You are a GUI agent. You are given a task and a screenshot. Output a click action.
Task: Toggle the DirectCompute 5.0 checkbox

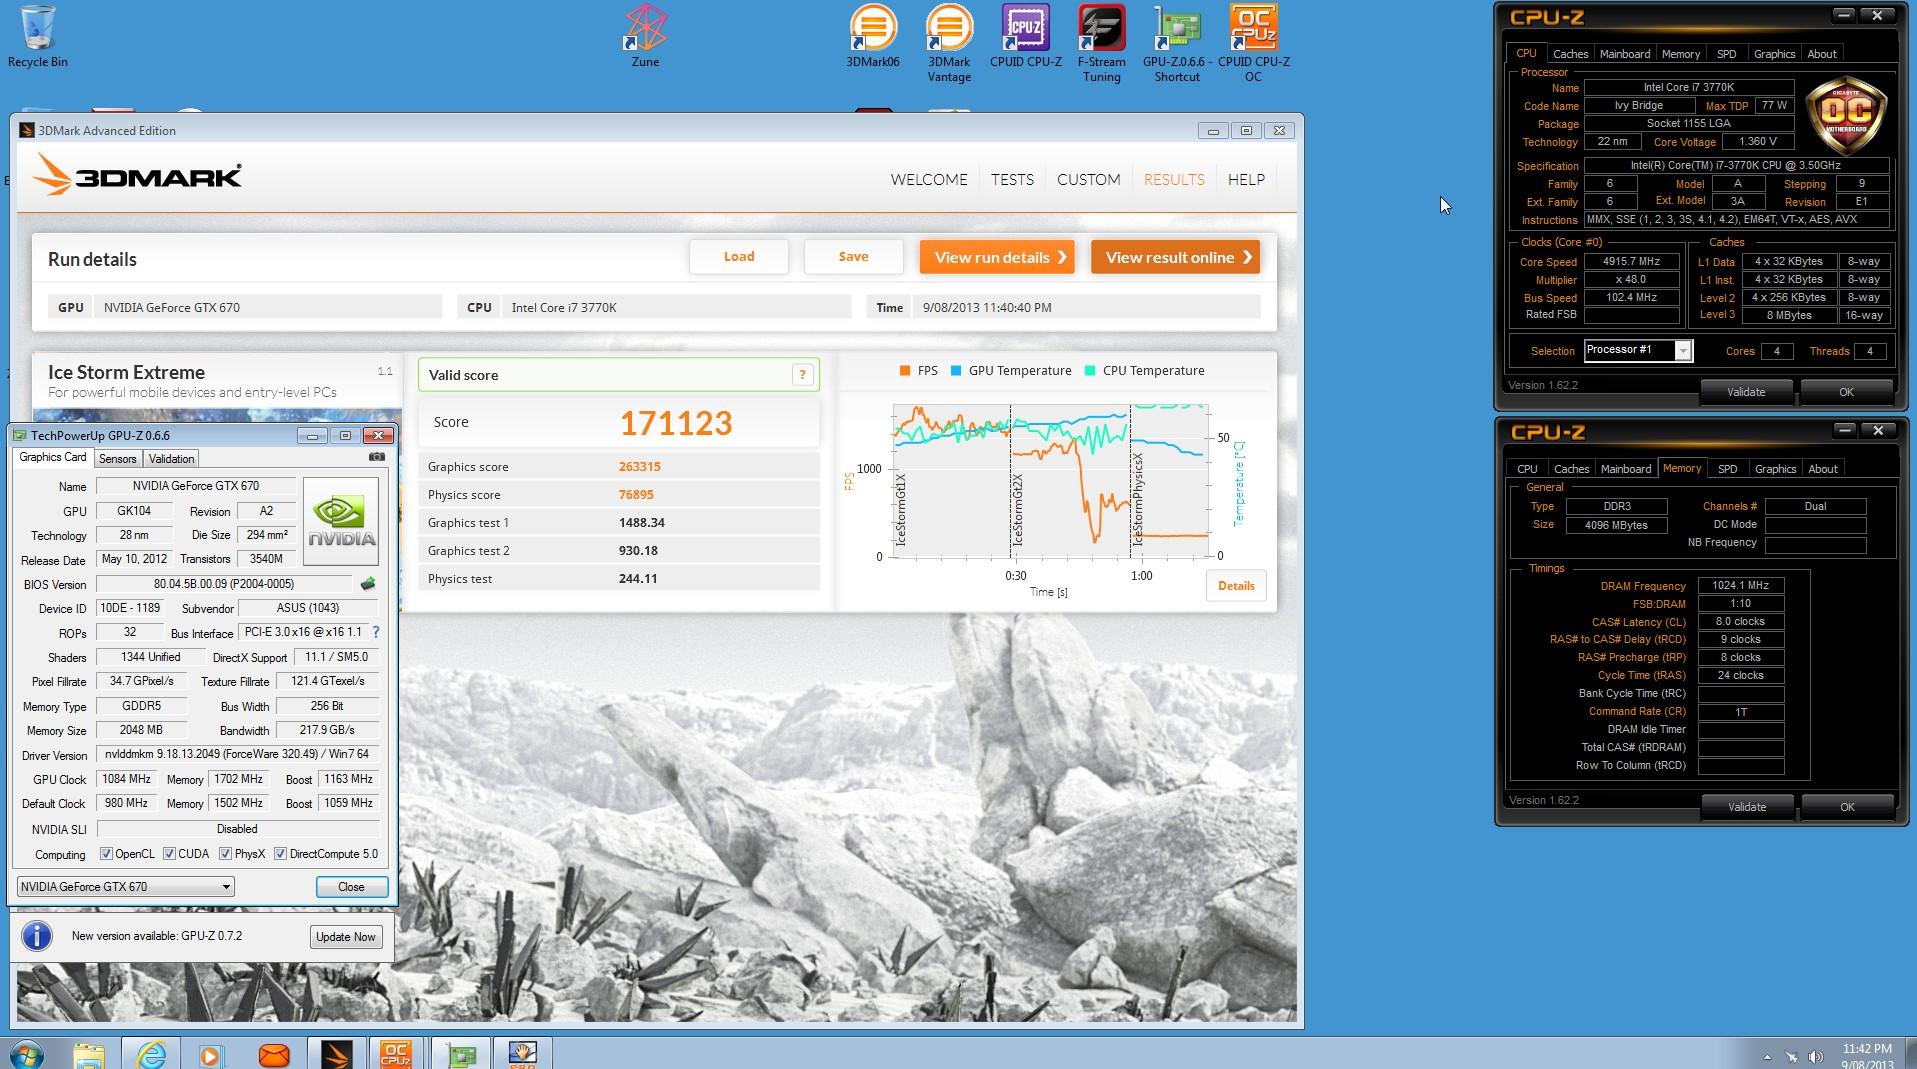click(x=280, y=854)
